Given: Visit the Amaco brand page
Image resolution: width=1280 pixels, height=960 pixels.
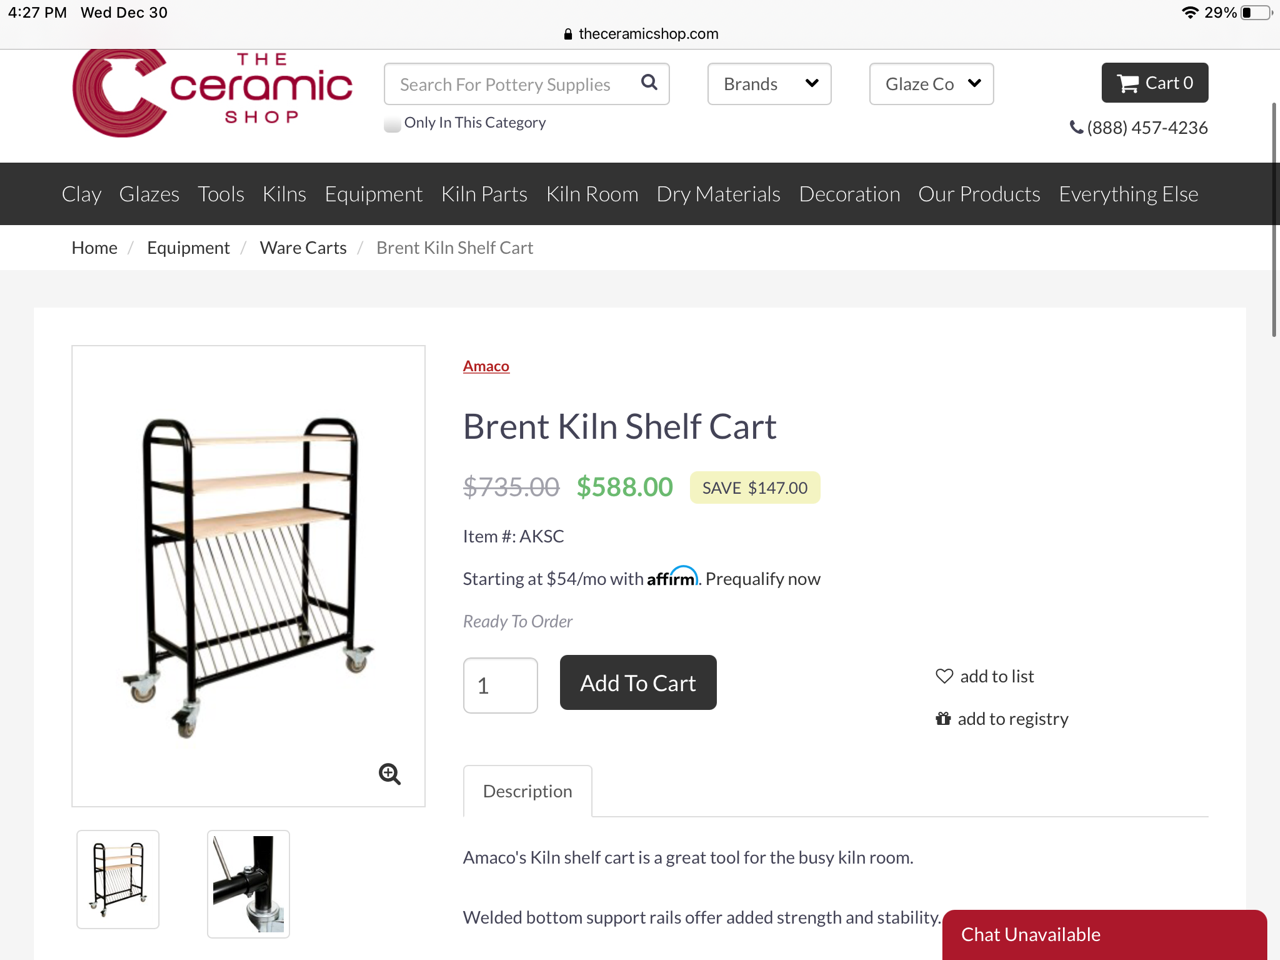Looking at the screenshot, I should point(486,366).
